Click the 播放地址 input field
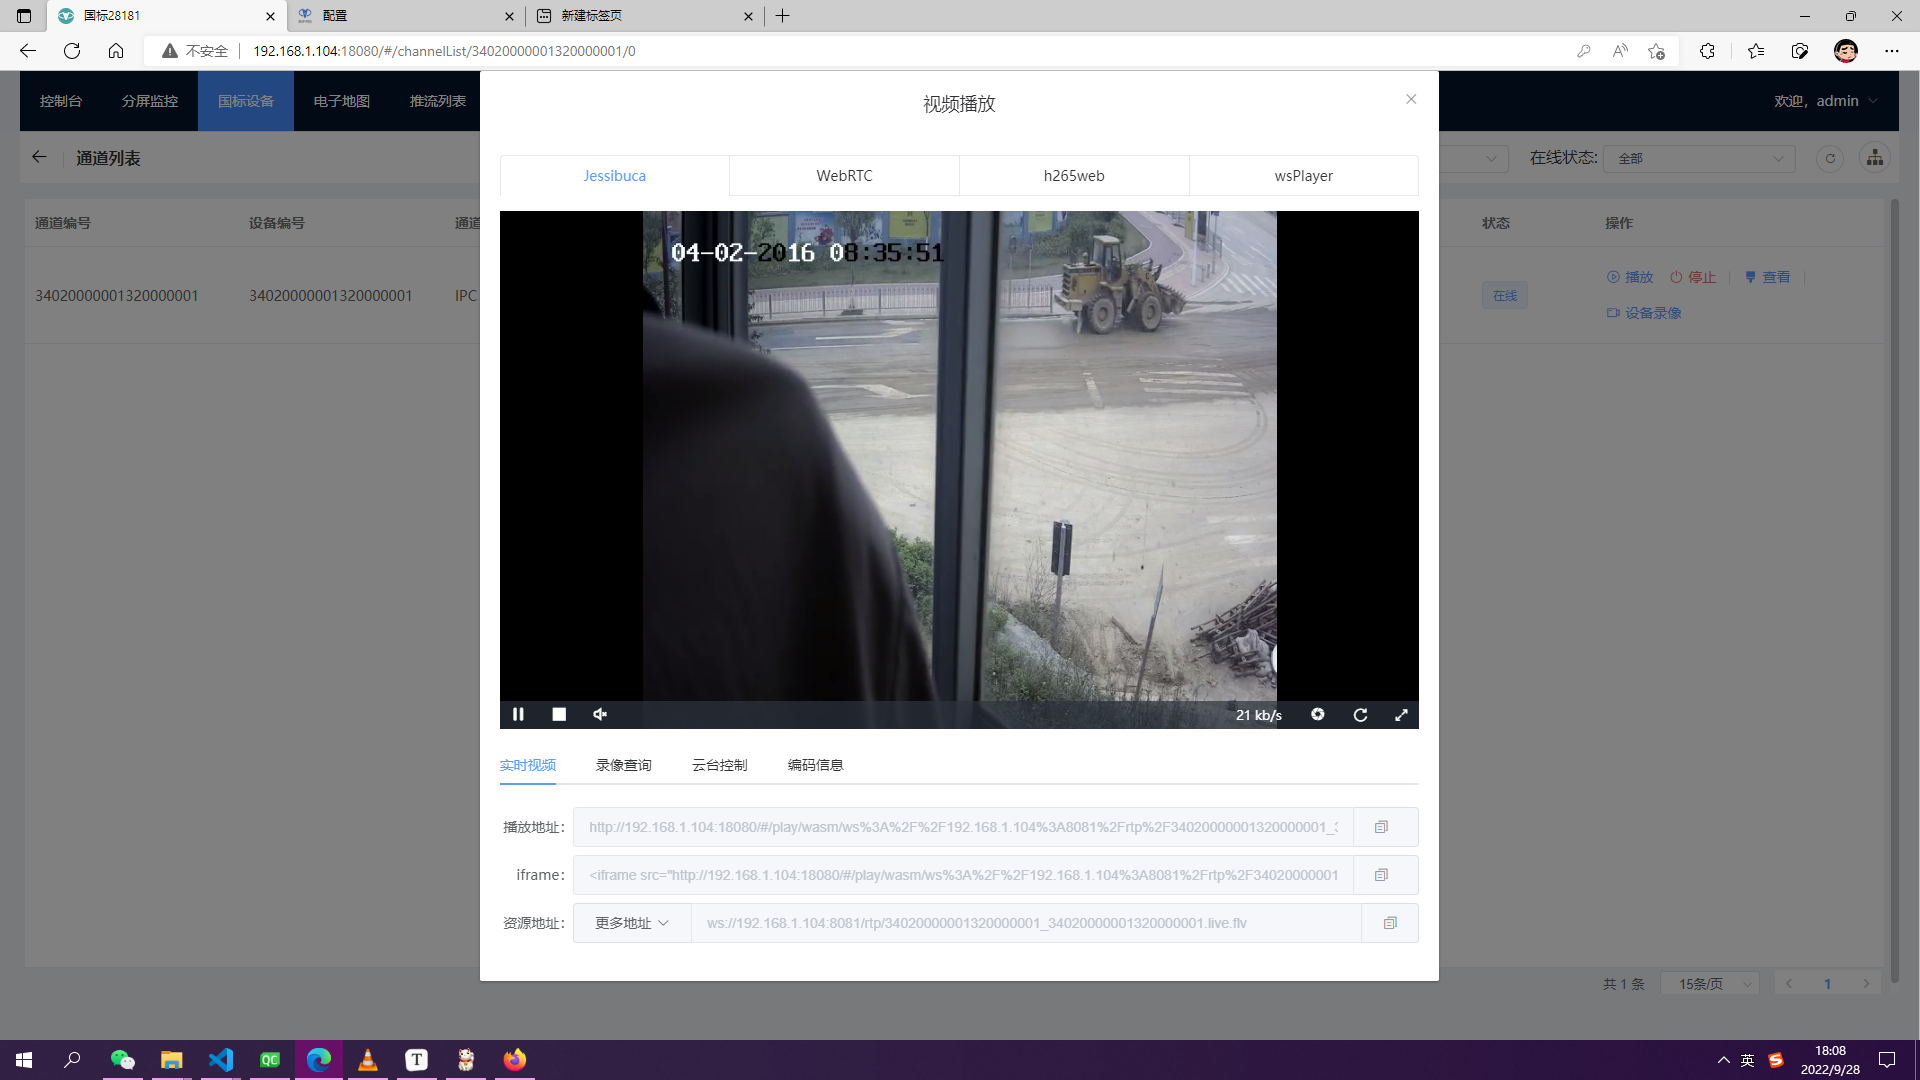This screenshot has width=1920, height=1080. point(962,827)
